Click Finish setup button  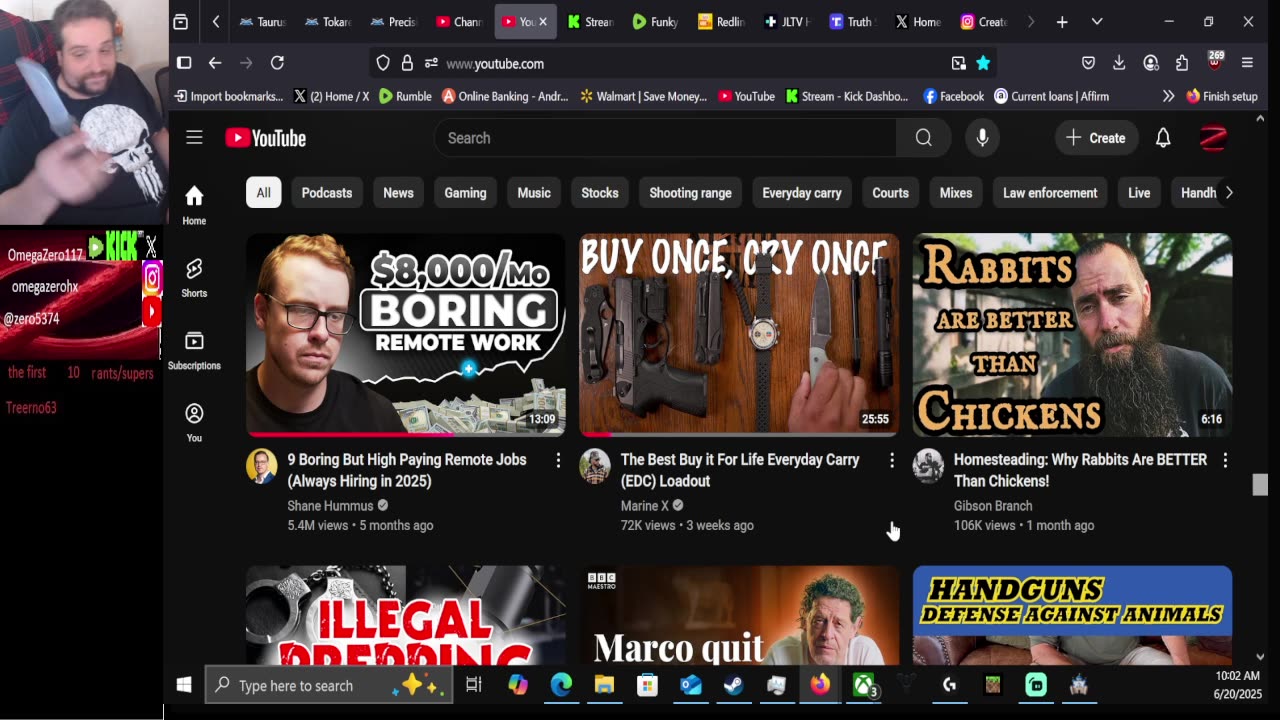click(x=1221, y=96)
